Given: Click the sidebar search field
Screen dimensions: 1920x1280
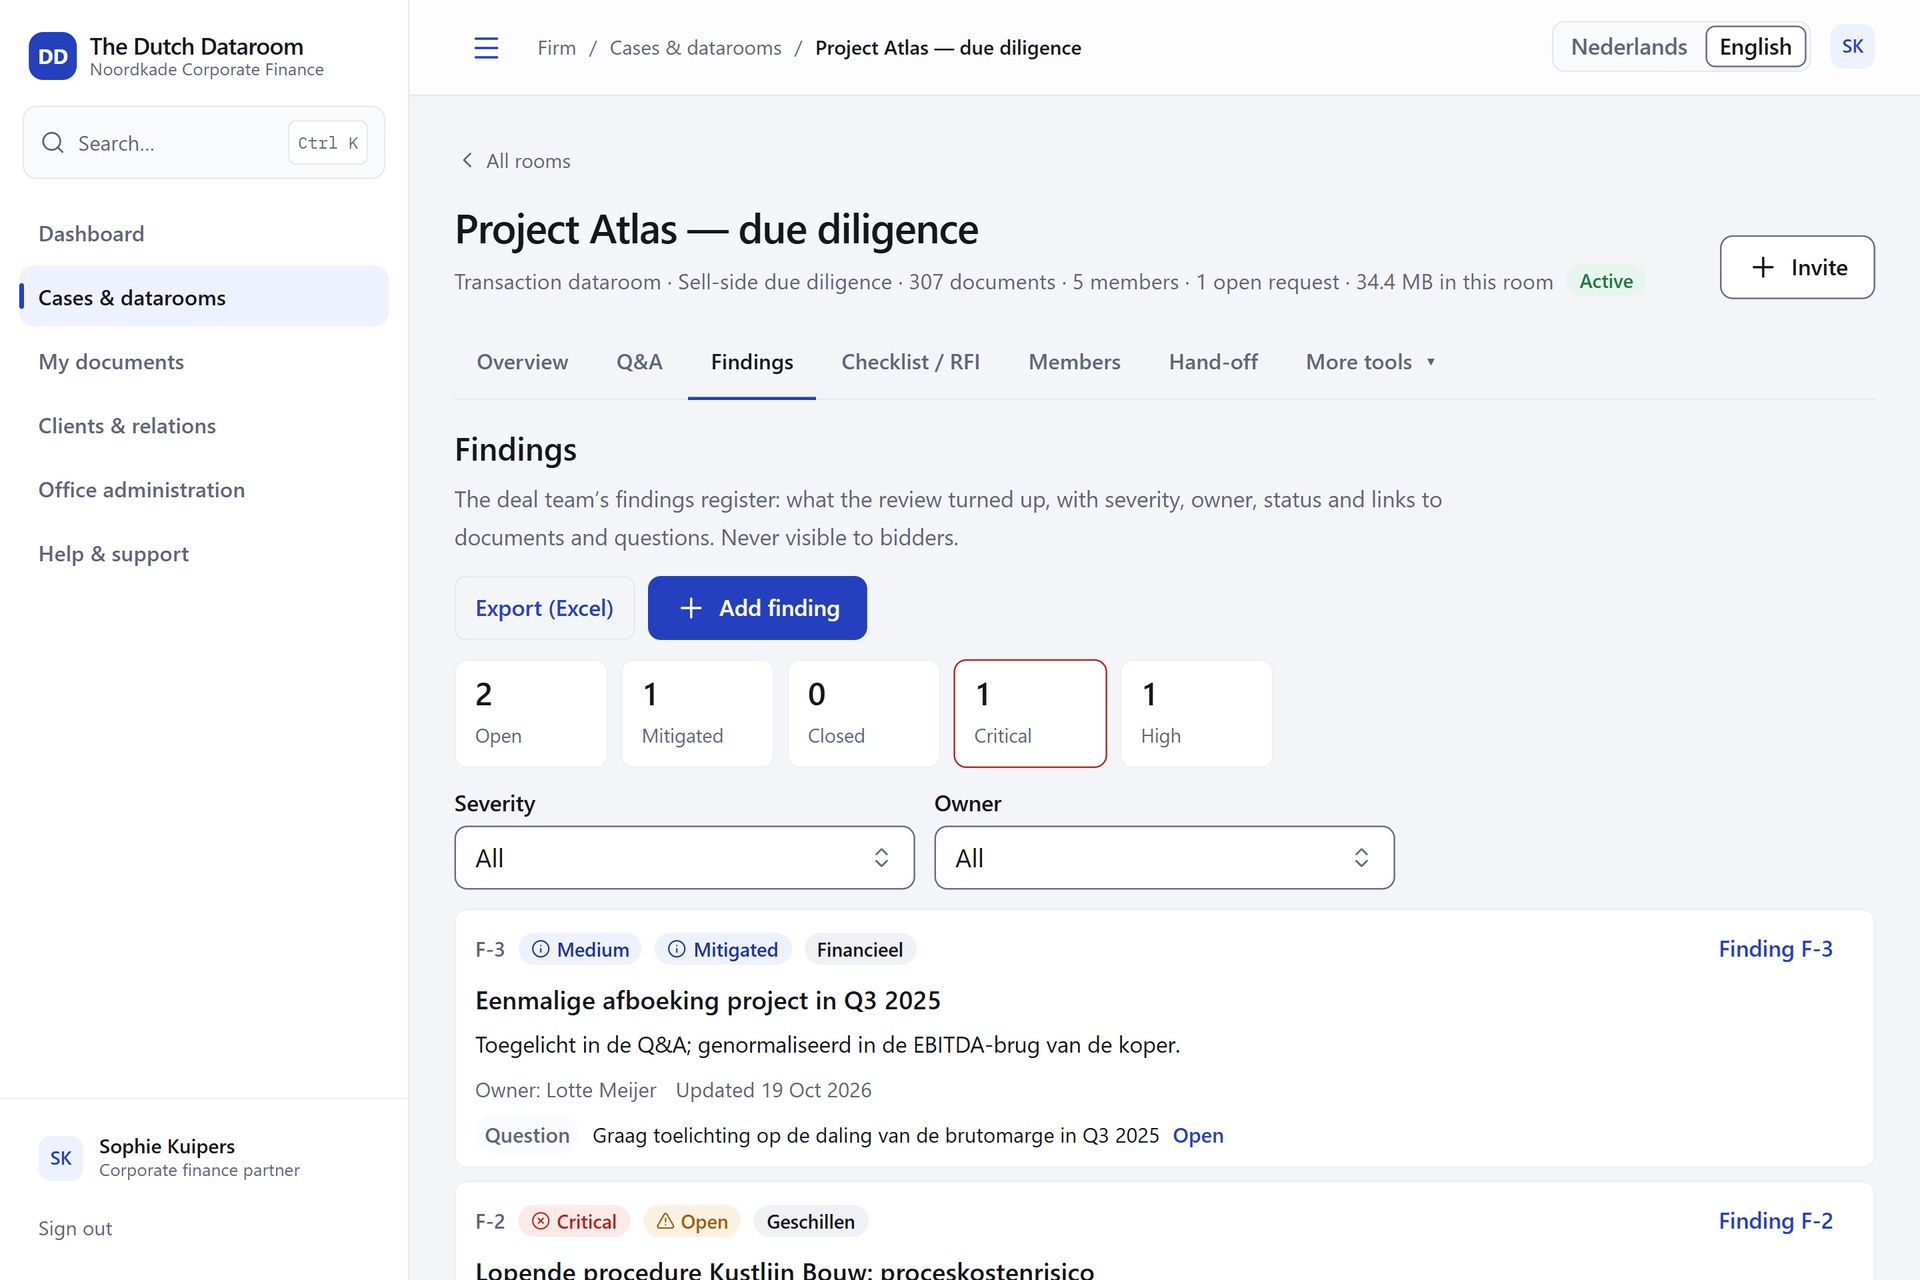Looking at the screenshot, I should pos(204,143).
